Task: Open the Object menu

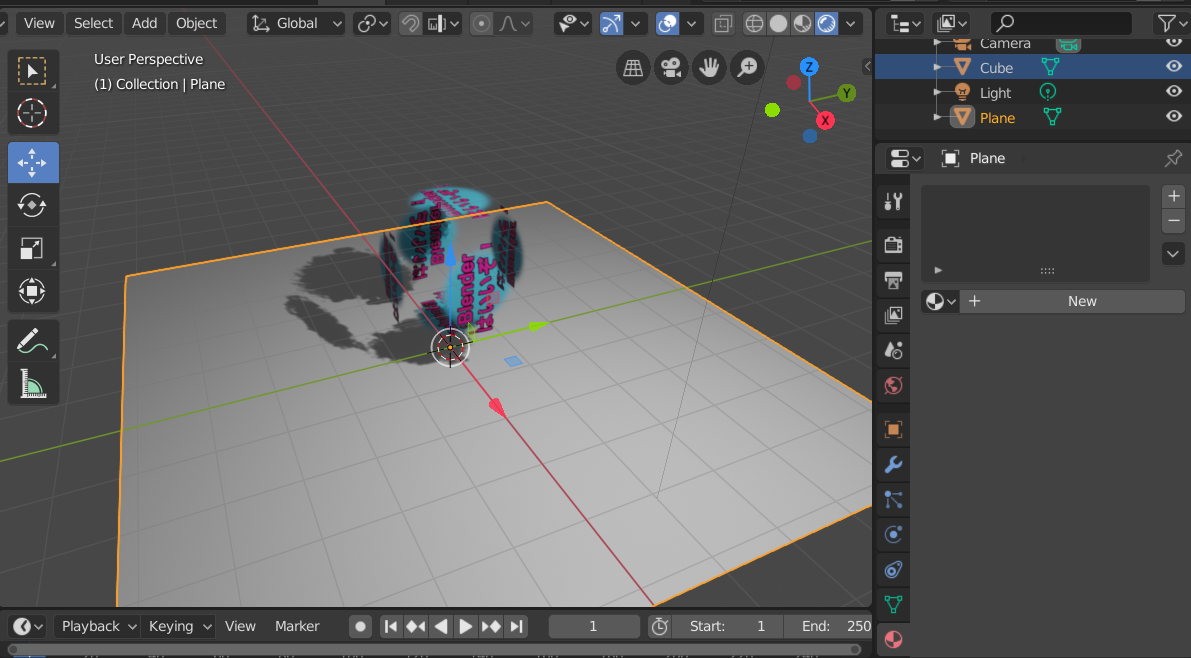Action: pyautogui.click(x=197, y=24)
